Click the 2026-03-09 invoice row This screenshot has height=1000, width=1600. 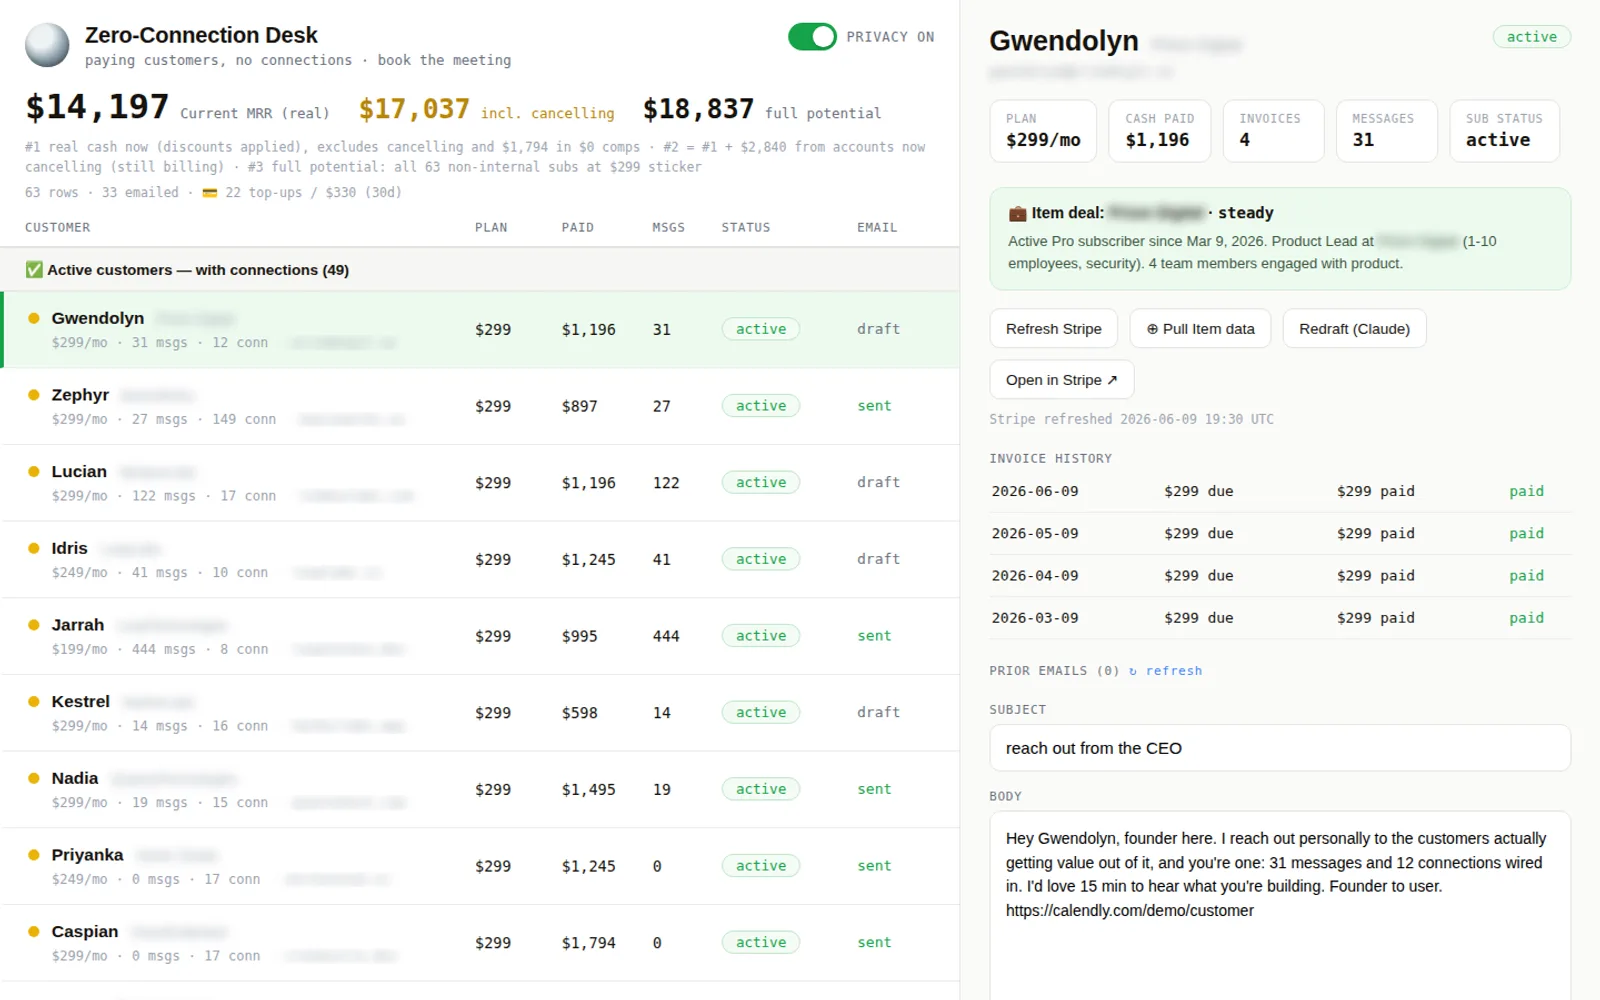coord(1280,618)
